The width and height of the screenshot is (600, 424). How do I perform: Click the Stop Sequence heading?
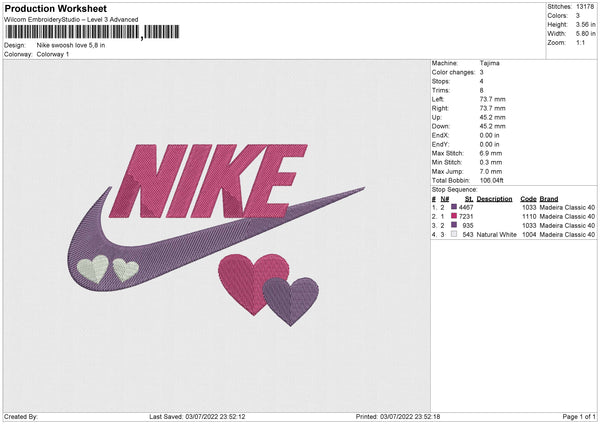coord(455,190)
